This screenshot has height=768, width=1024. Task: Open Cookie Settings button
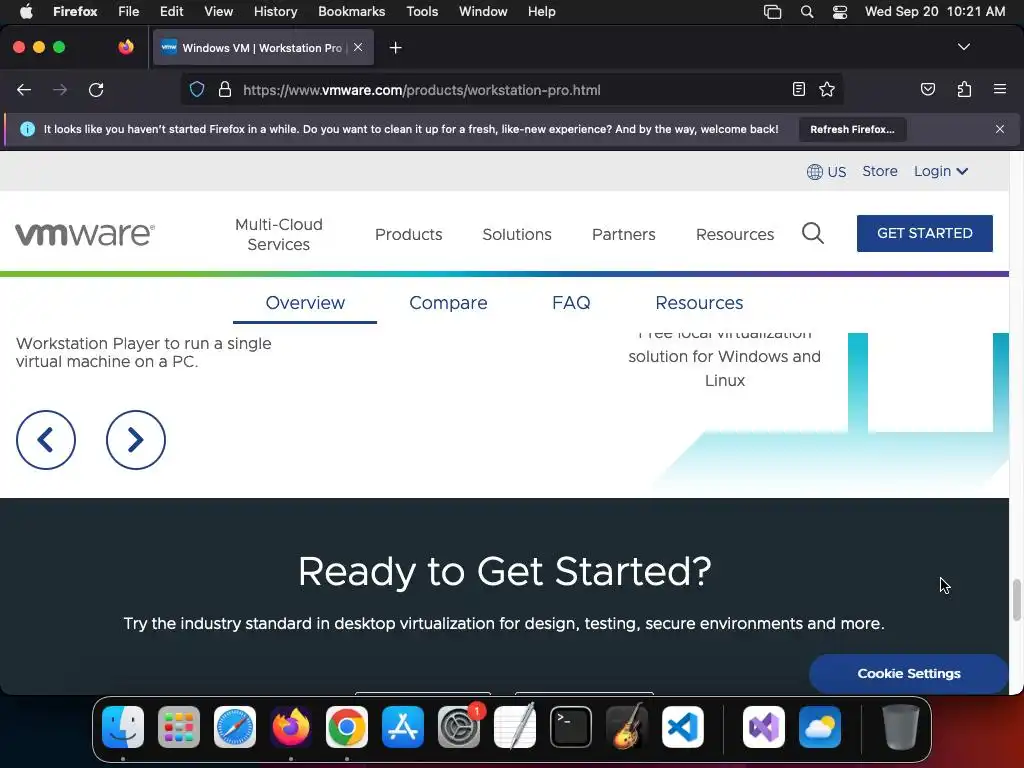908,673
